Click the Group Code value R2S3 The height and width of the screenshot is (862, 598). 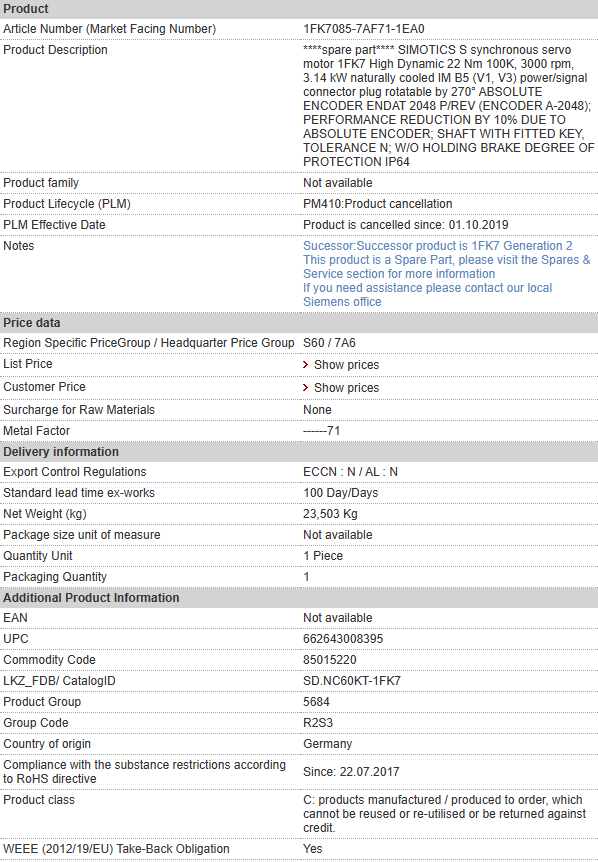[318, 723]
